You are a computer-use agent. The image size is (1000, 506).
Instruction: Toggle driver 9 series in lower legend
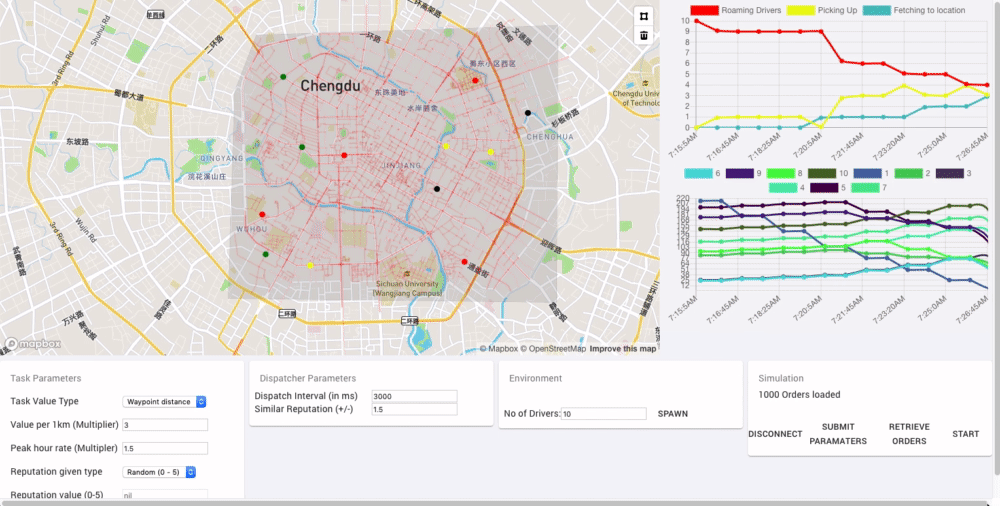tap(744, 174)
